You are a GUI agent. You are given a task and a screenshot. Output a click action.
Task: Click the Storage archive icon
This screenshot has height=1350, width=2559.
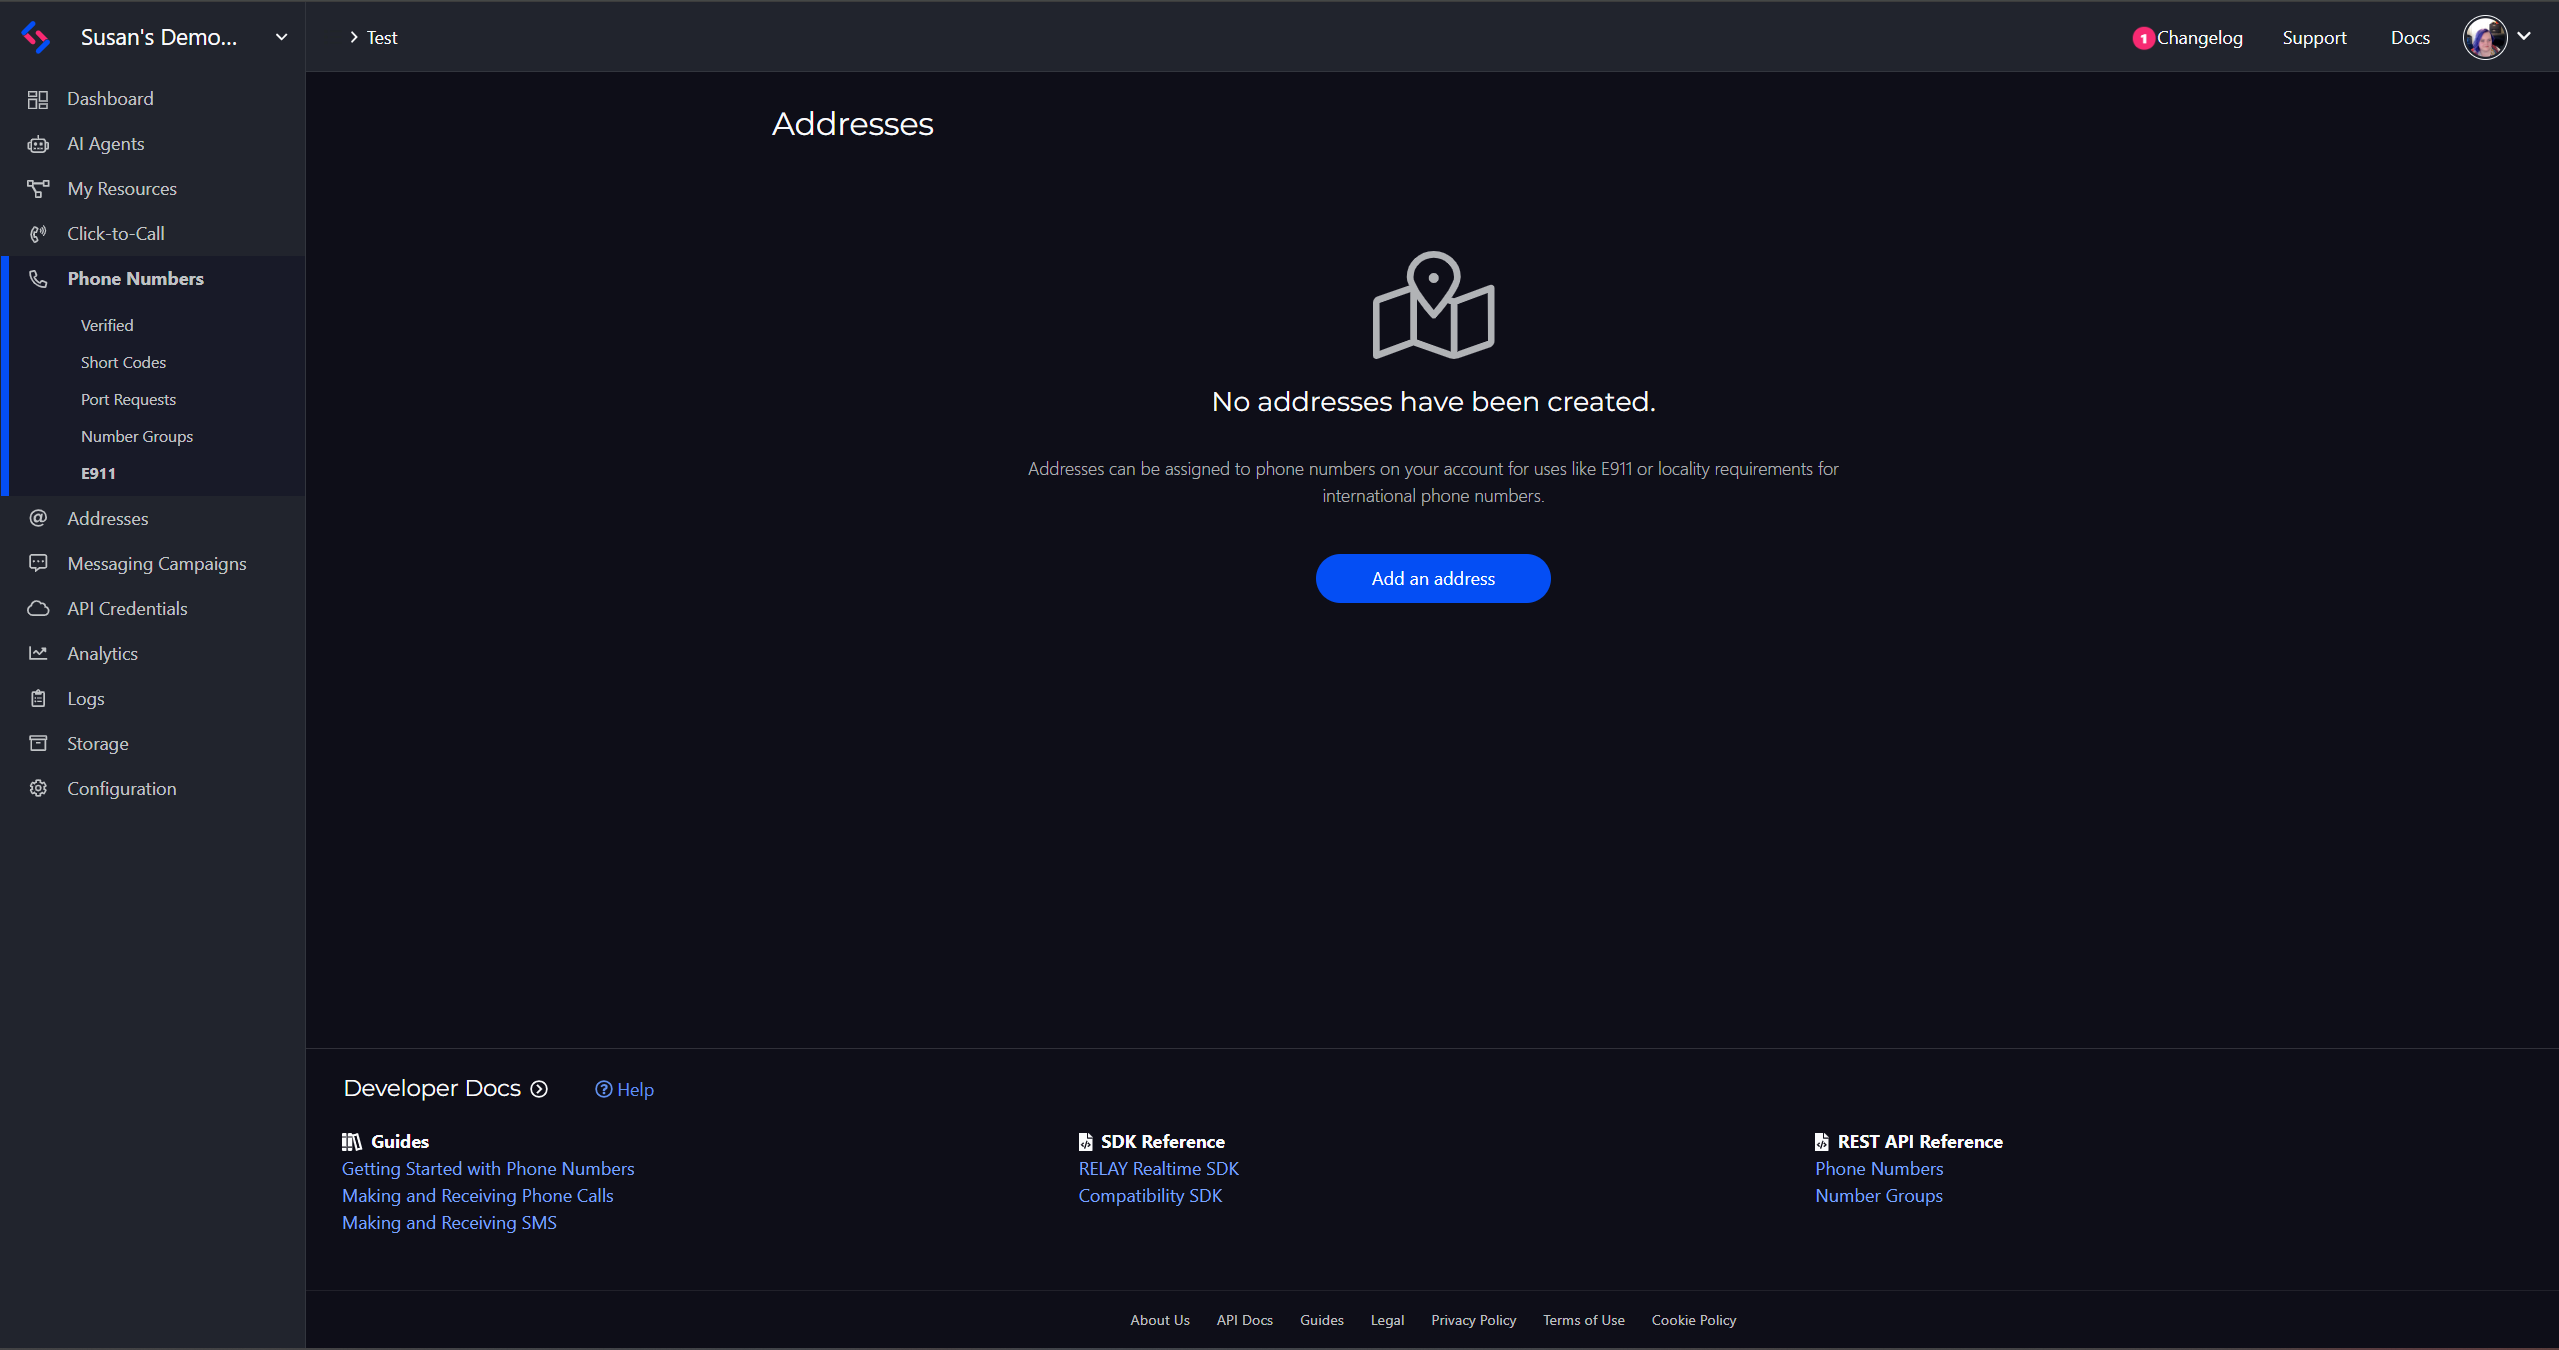(x=38, y=743)
